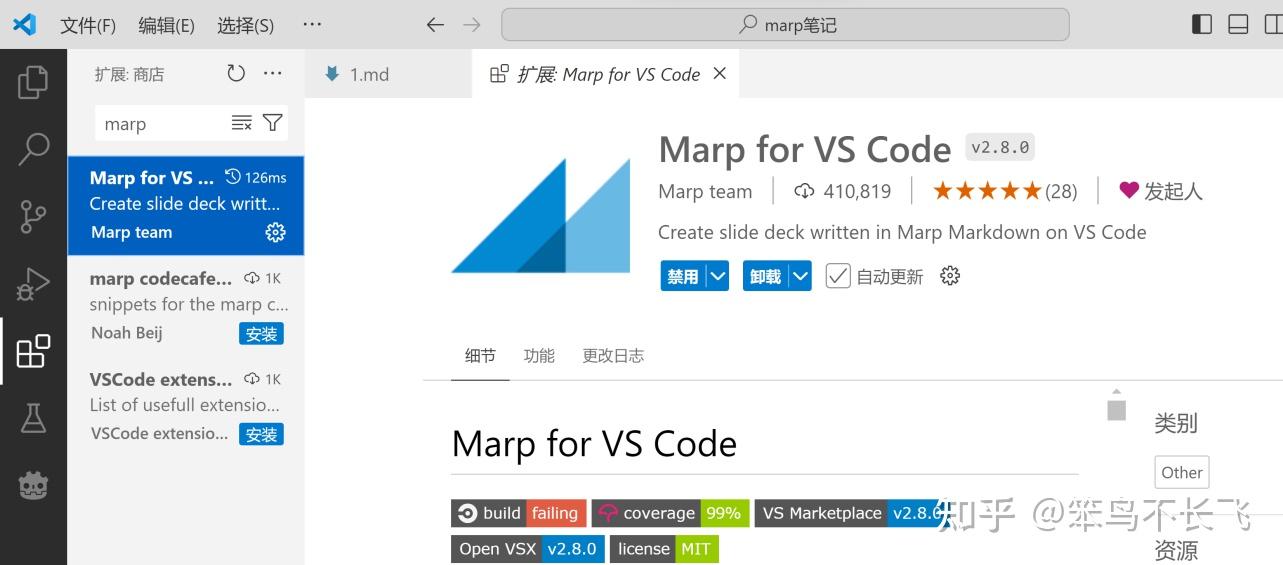Refresh the extensions marketplace list

[x=236, y=73]
